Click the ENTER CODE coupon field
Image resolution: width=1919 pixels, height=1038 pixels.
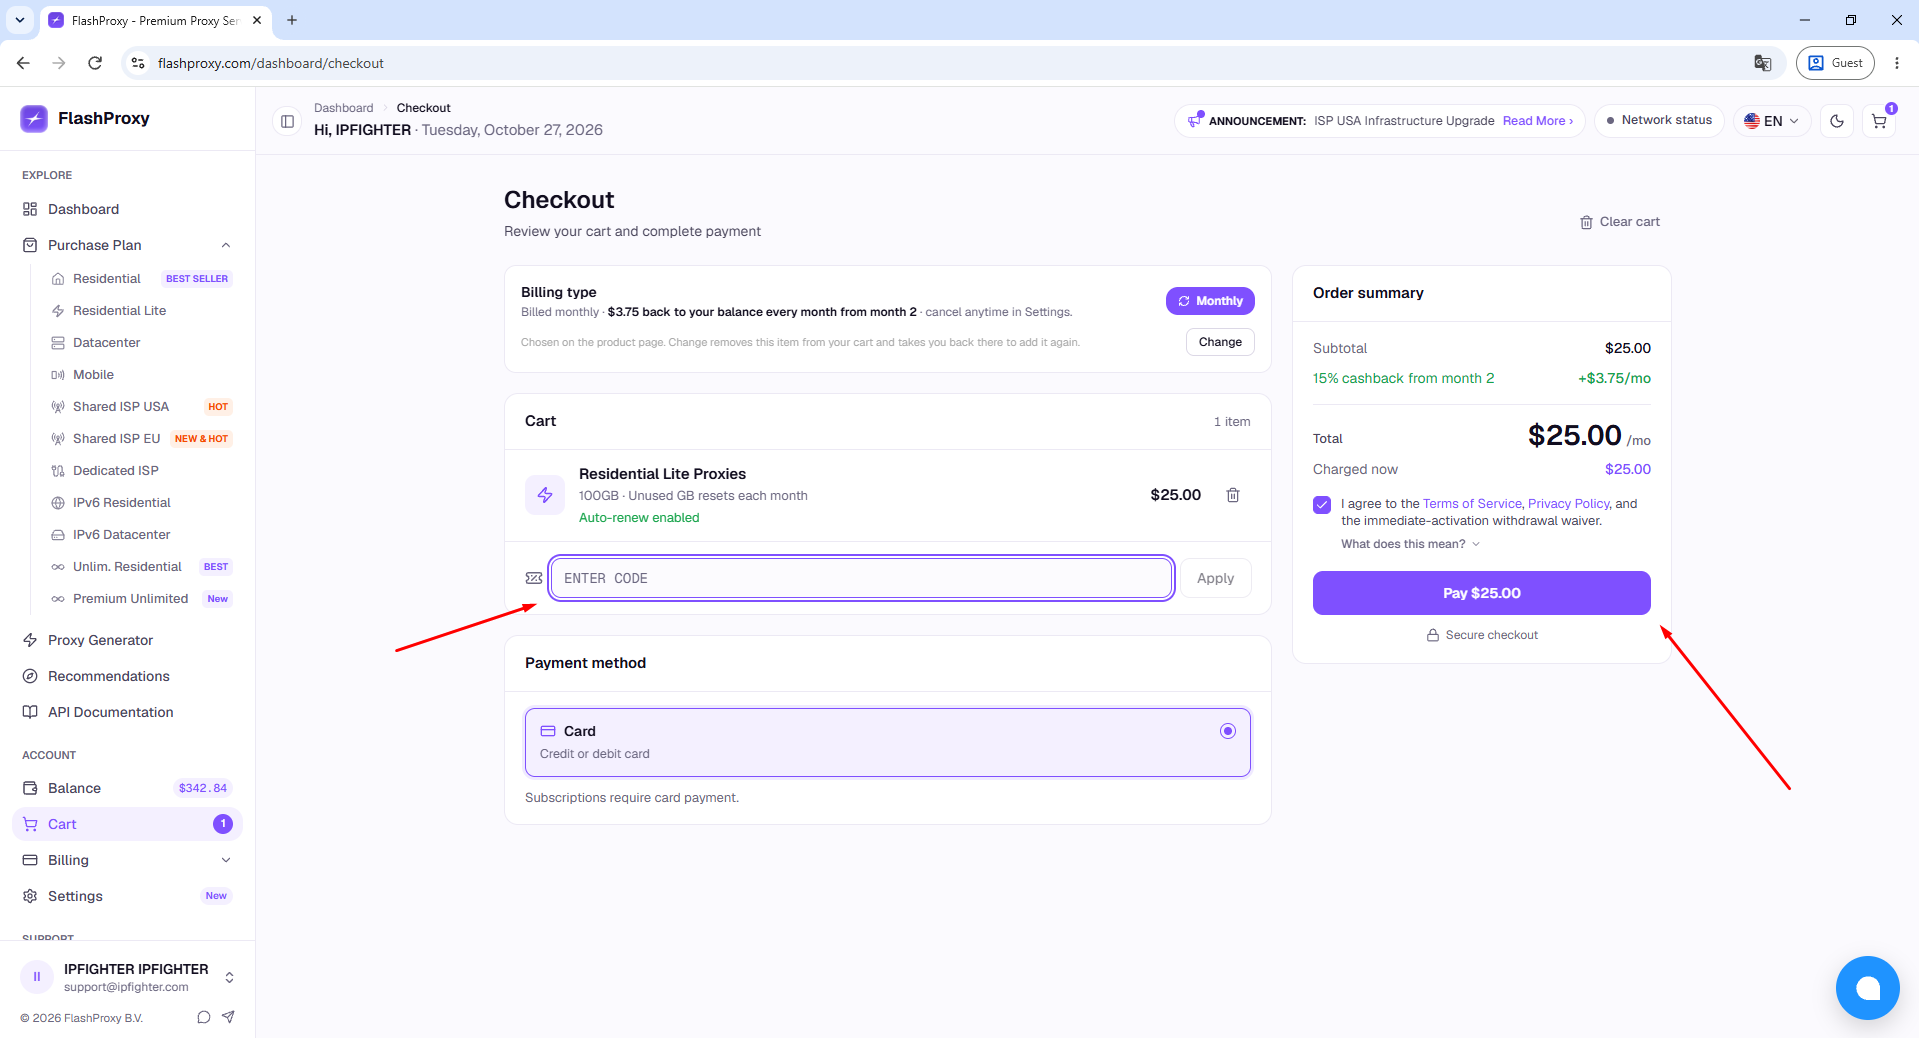coord(861,578)
